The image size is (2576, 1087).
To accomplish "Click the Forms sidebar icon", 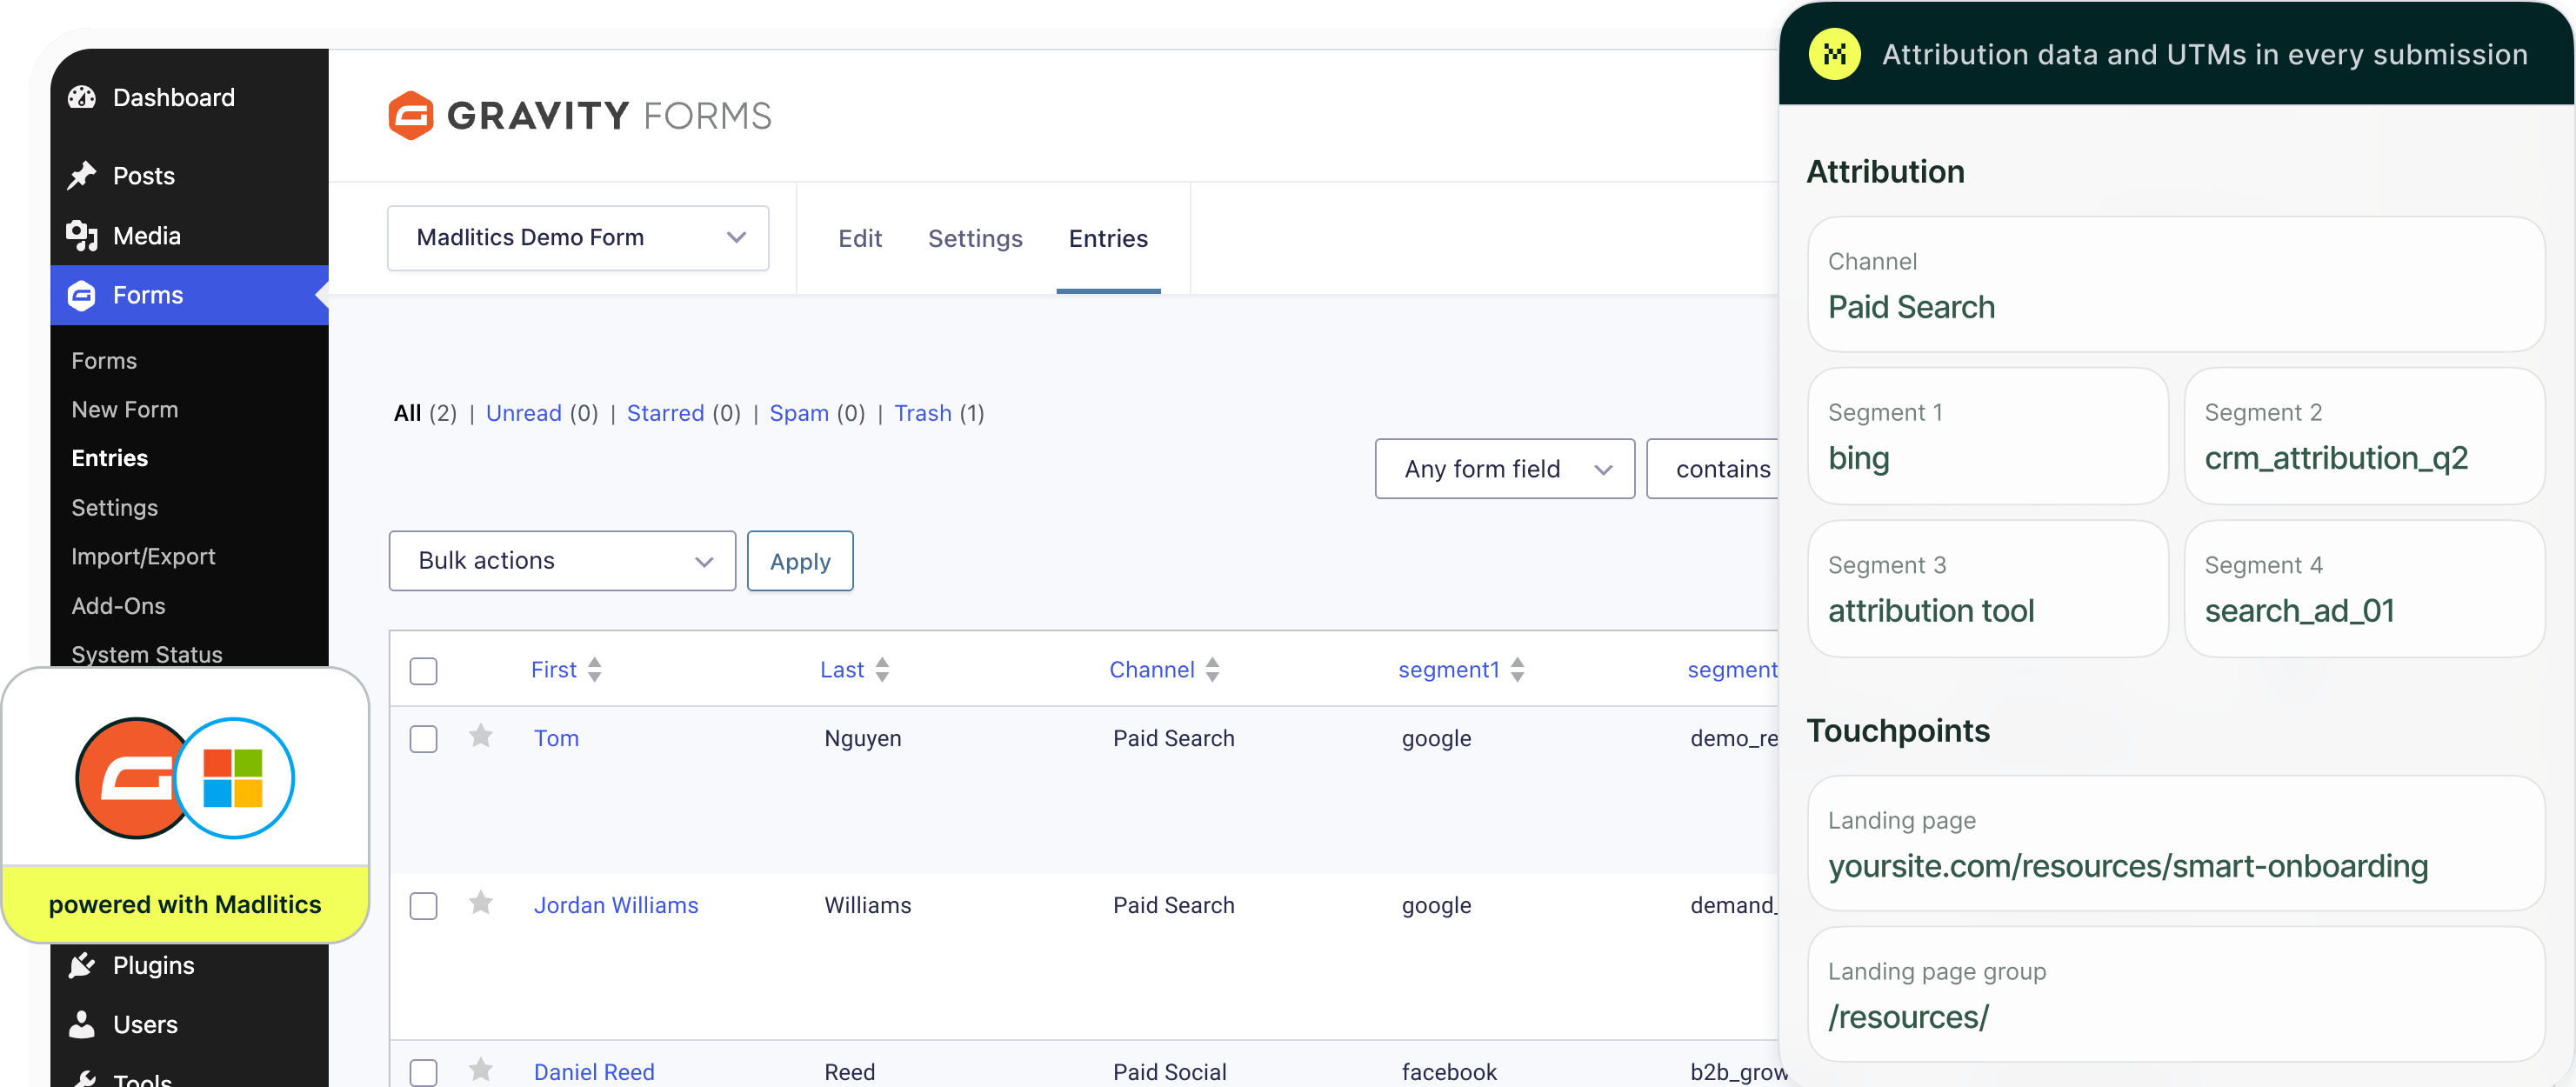I will pyautogui.click(x=82, y=295).
